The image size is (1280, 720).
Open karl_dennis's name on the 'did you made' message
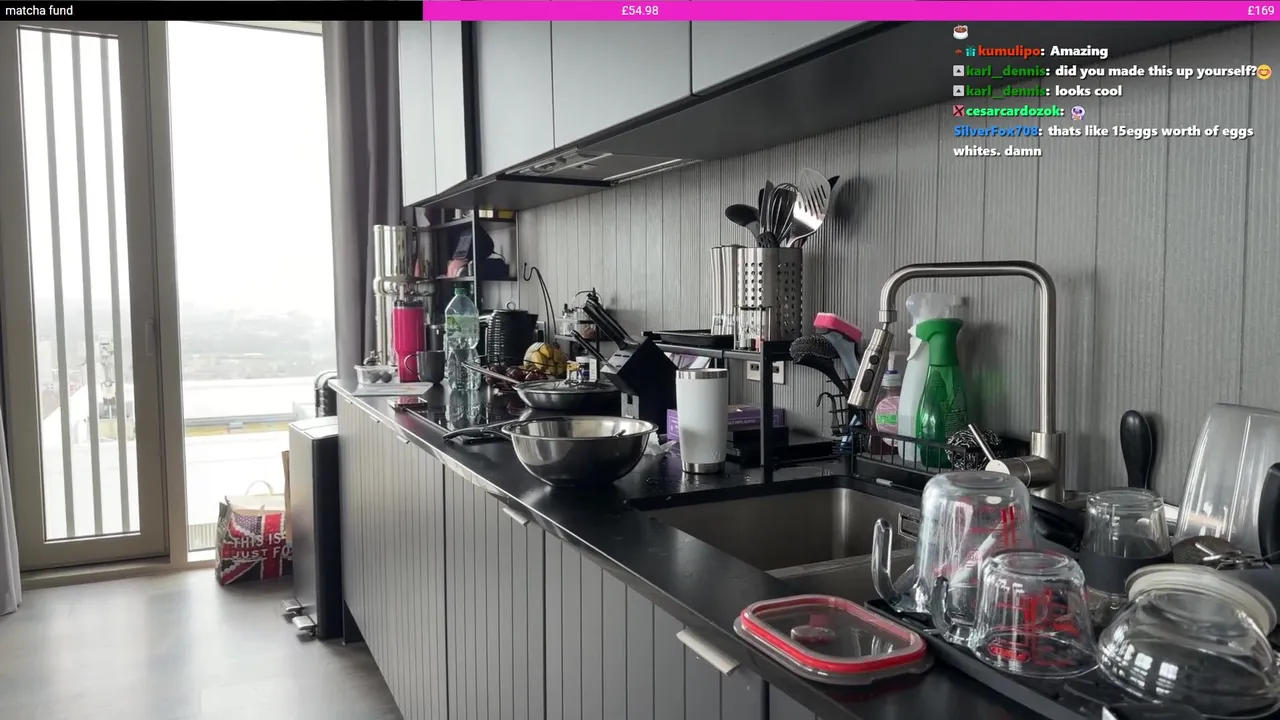[1007, 71]
